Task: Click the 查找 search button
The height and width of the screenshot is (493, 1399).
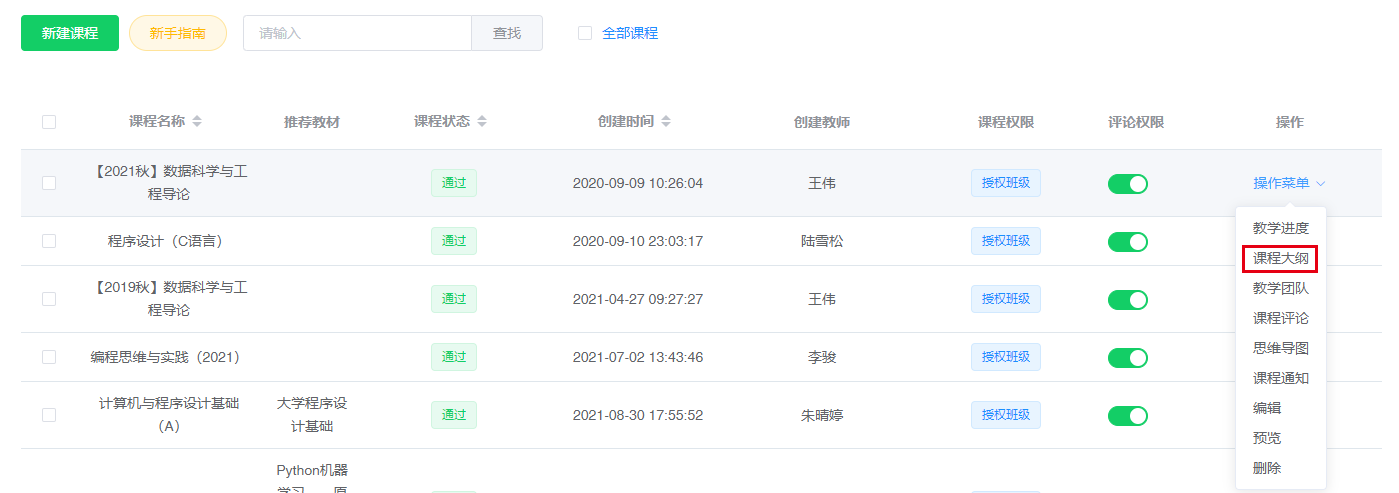Action: point(507,33)
